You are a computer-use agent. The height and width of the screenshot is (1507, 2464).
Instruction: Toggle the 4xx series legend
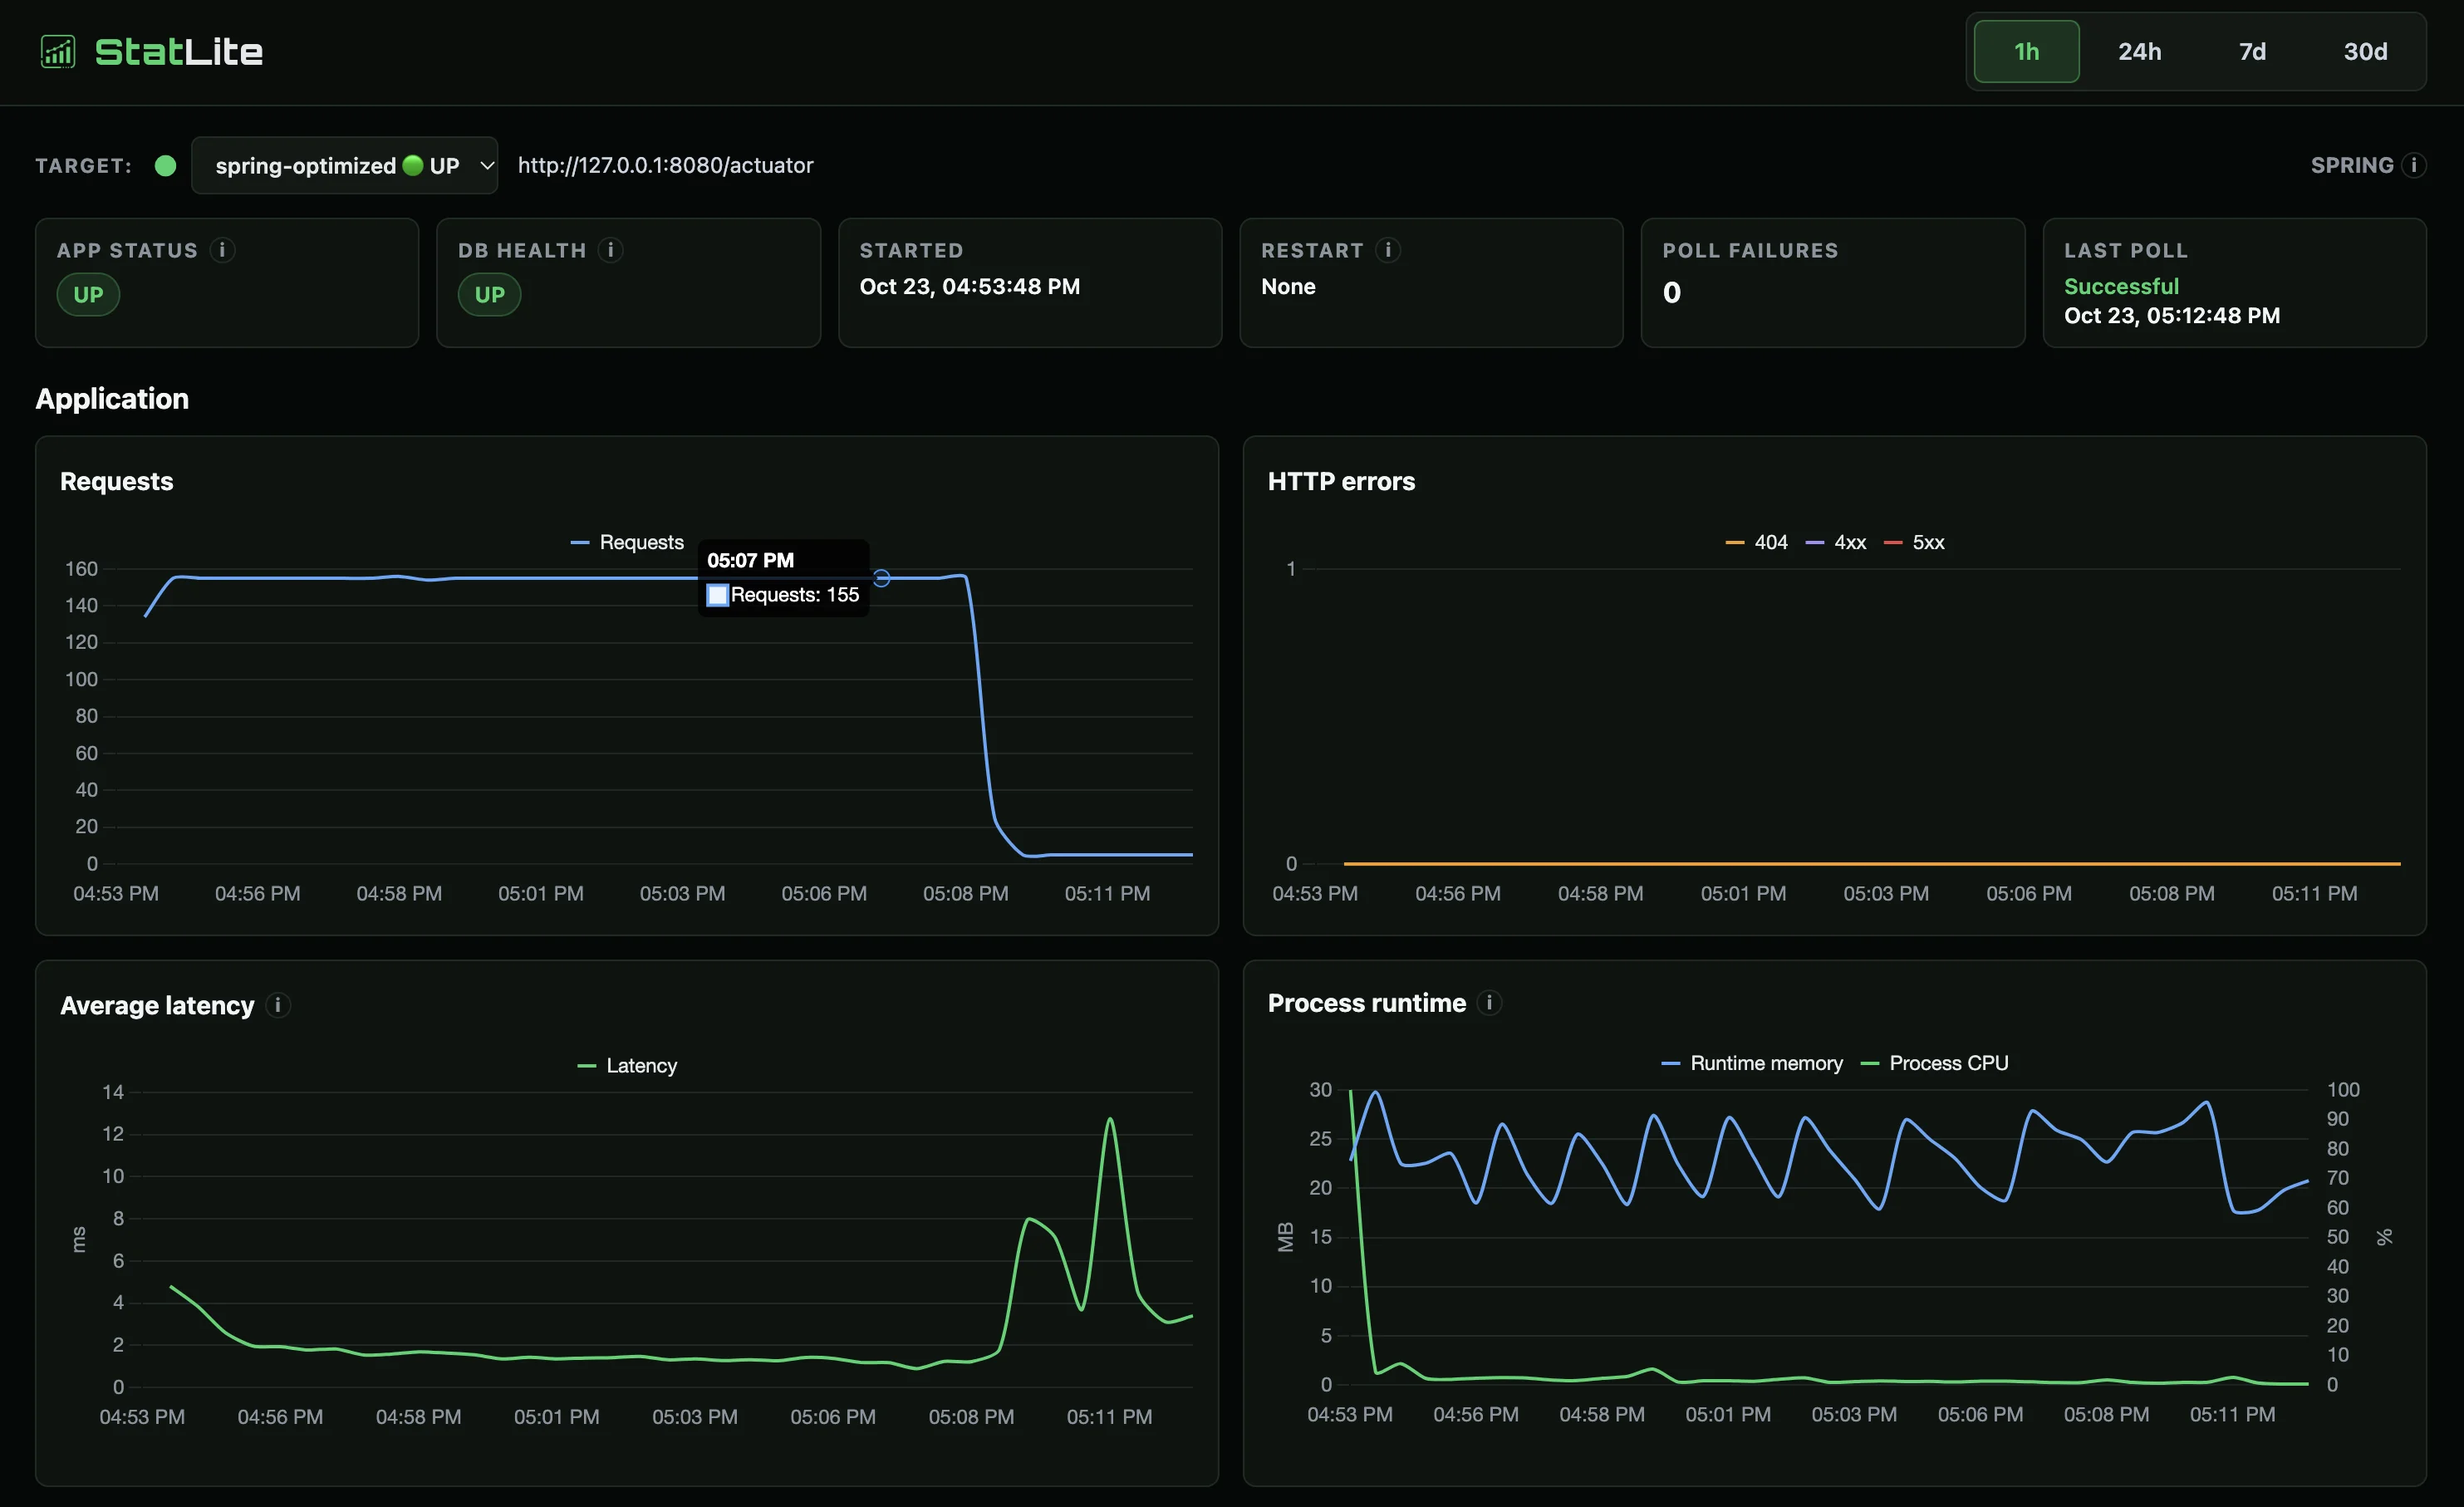pos(1836,542)
